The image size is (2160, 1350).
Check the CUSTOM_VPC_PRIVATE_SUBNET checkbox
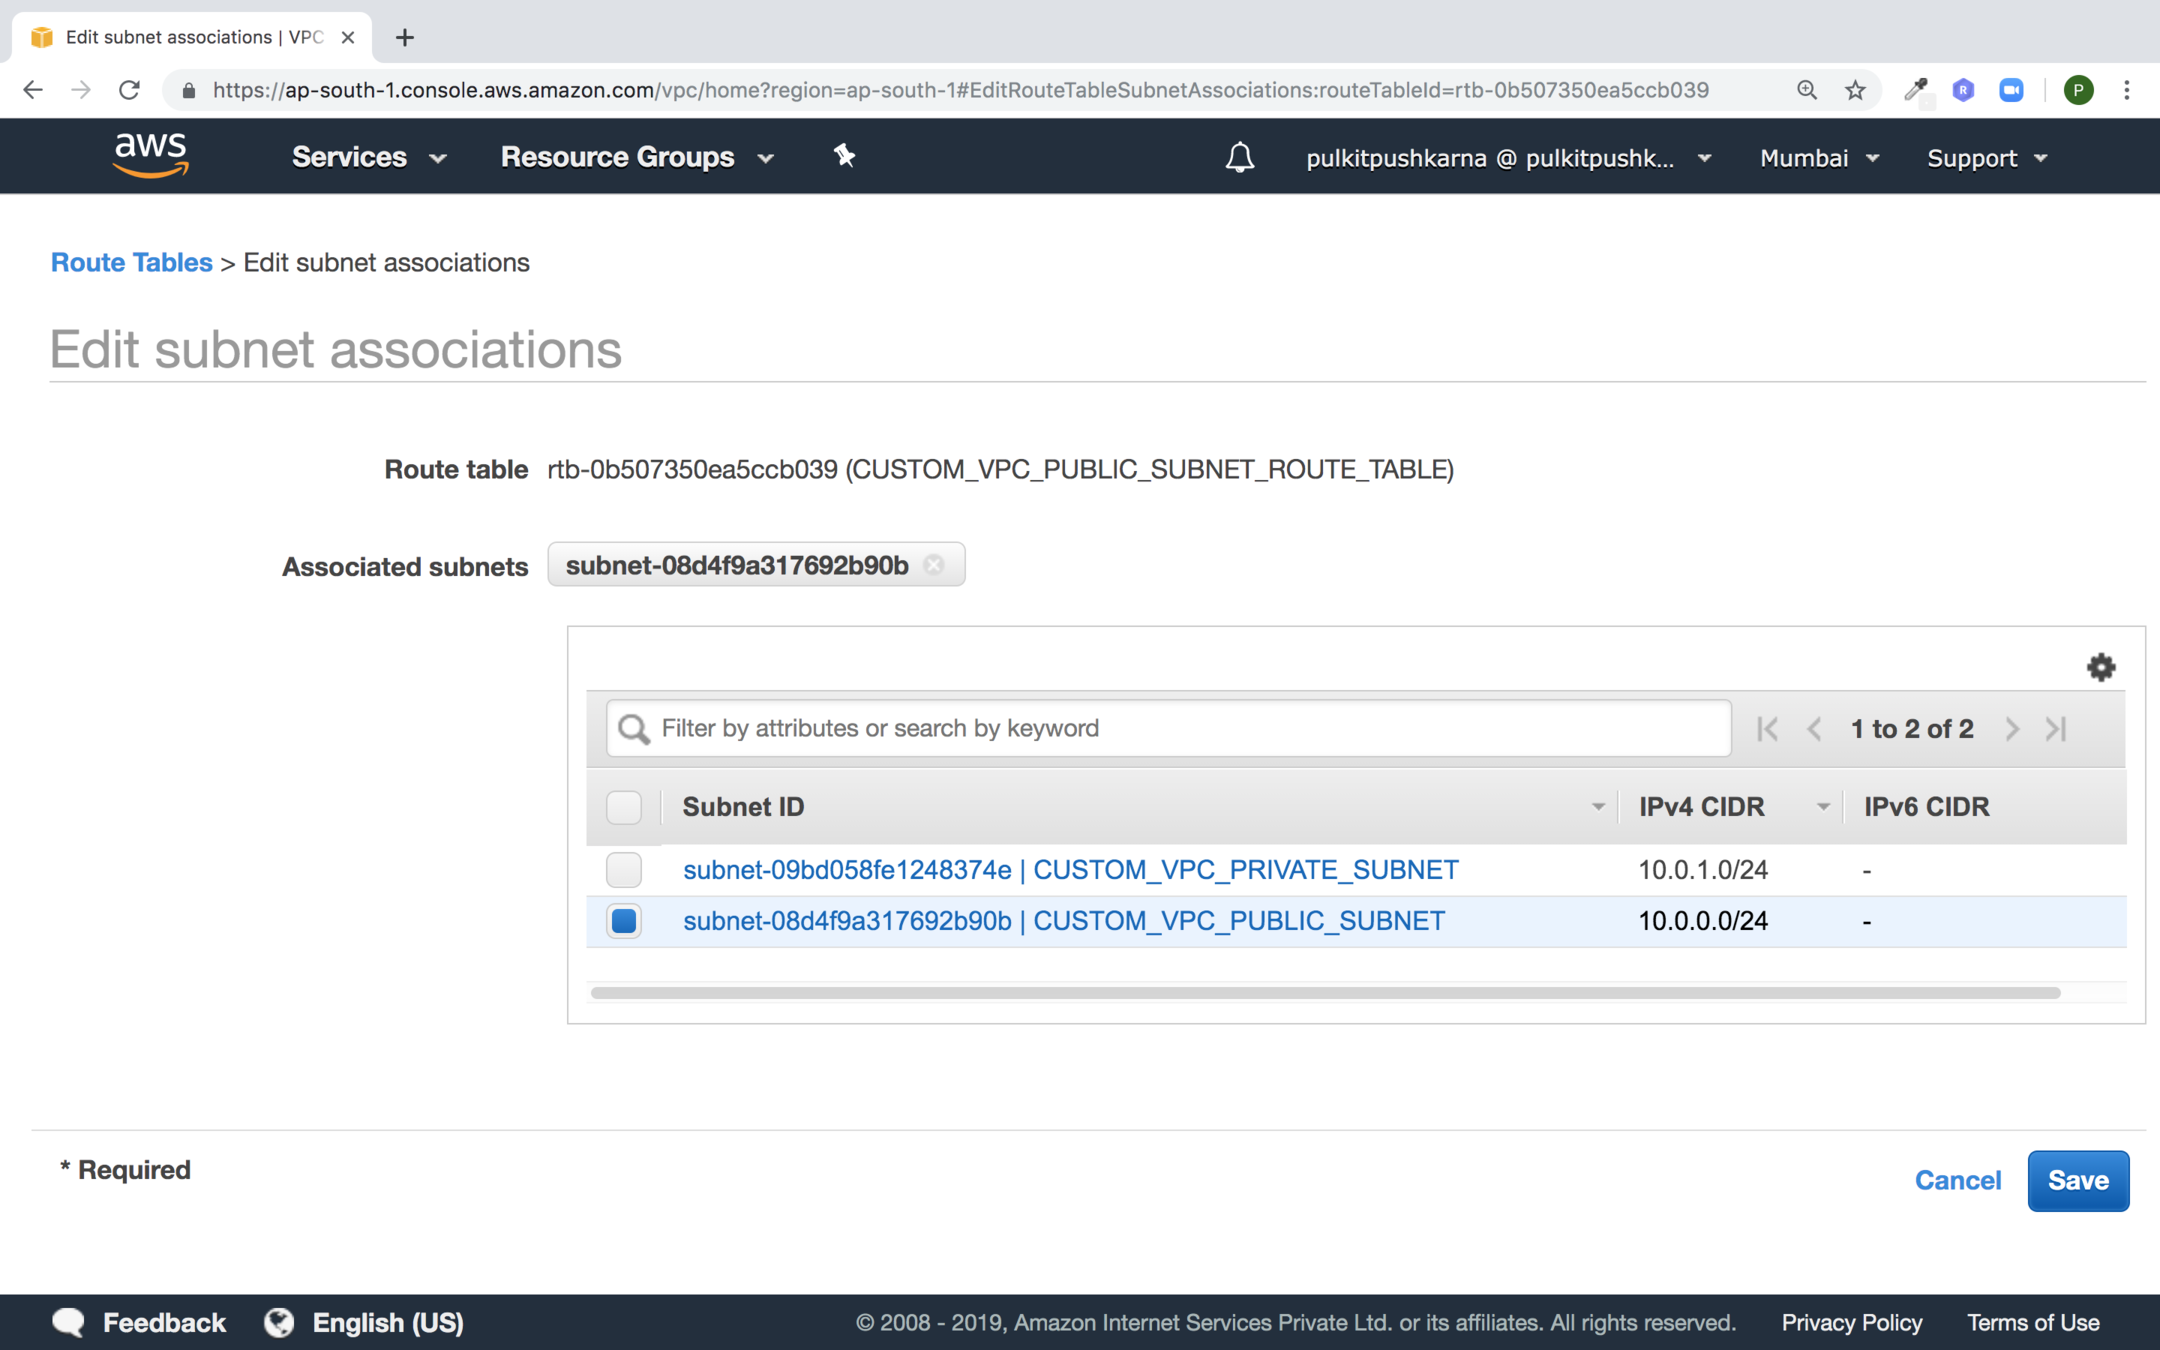(624, 870)
